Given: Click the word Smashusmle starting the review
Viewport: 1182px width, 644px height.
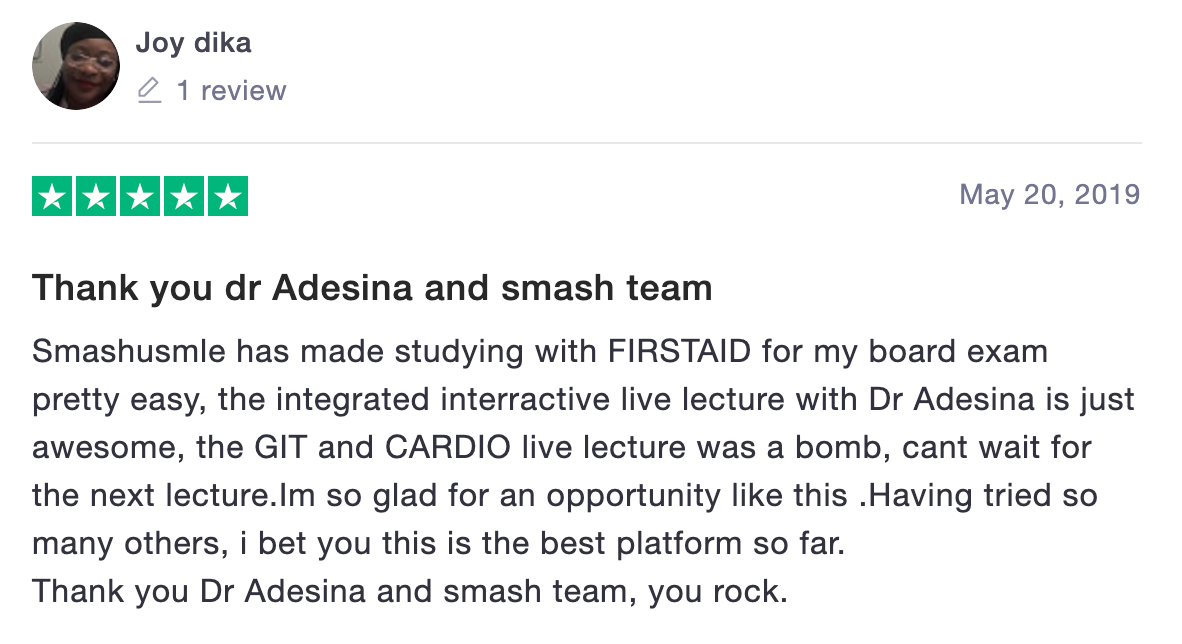Looking at the screenshot, I should point(129,351).
